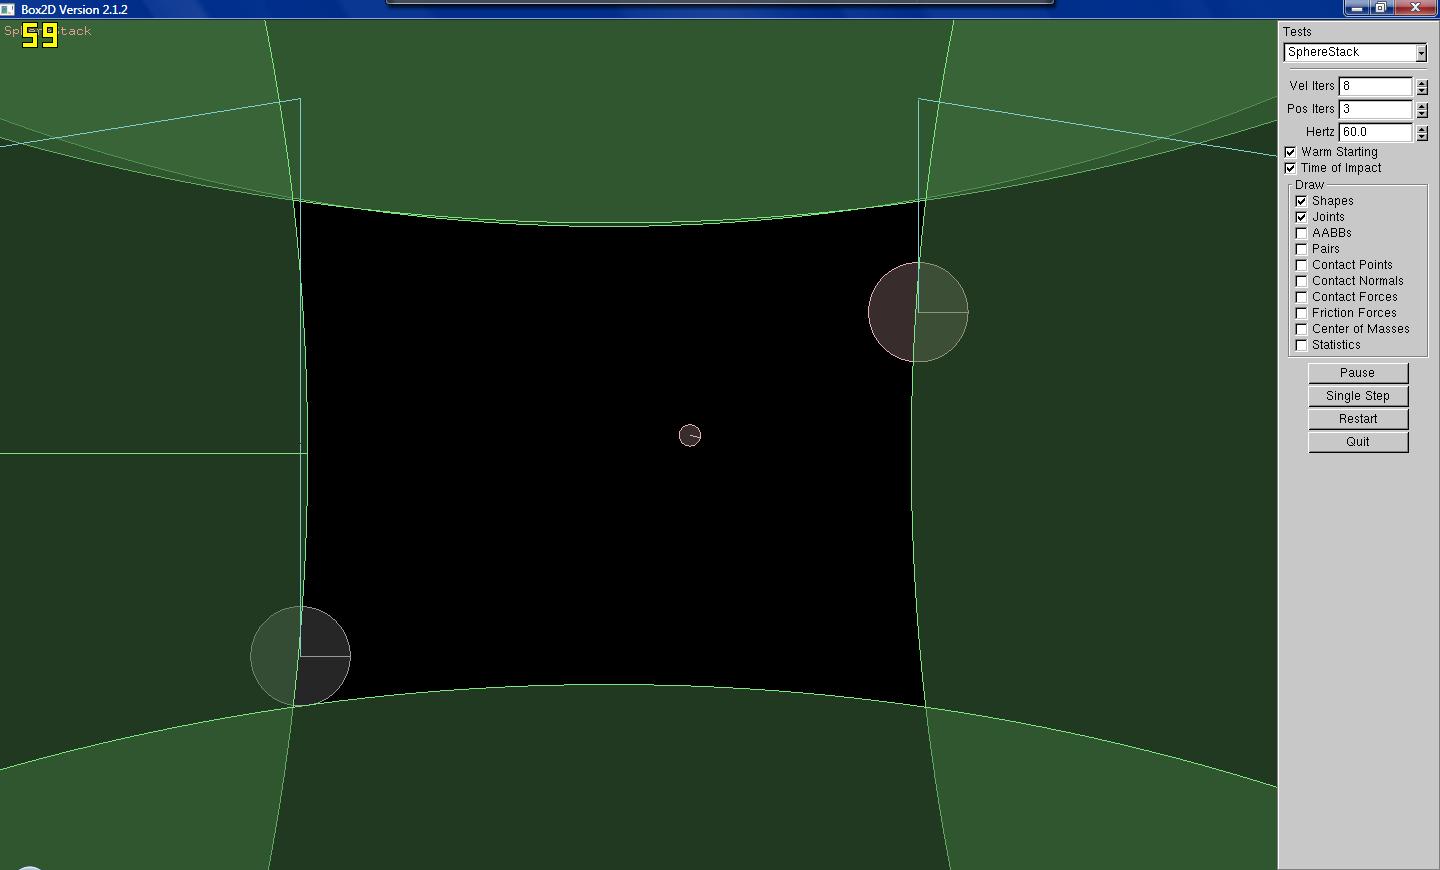The height and width of the screenshot is (870, 1440).
Task: Click the Quit button
Action: click(x=1358, y=442)
